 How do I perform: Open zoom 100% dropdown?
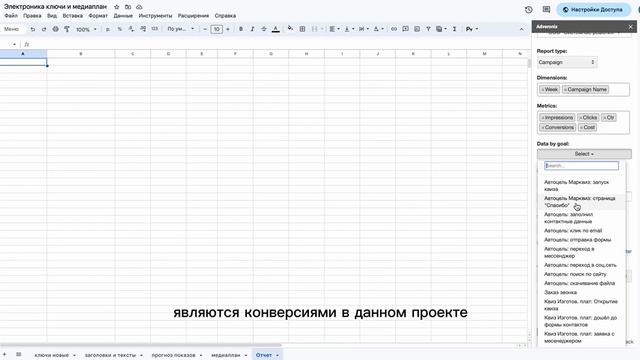[x=87, y=29]
